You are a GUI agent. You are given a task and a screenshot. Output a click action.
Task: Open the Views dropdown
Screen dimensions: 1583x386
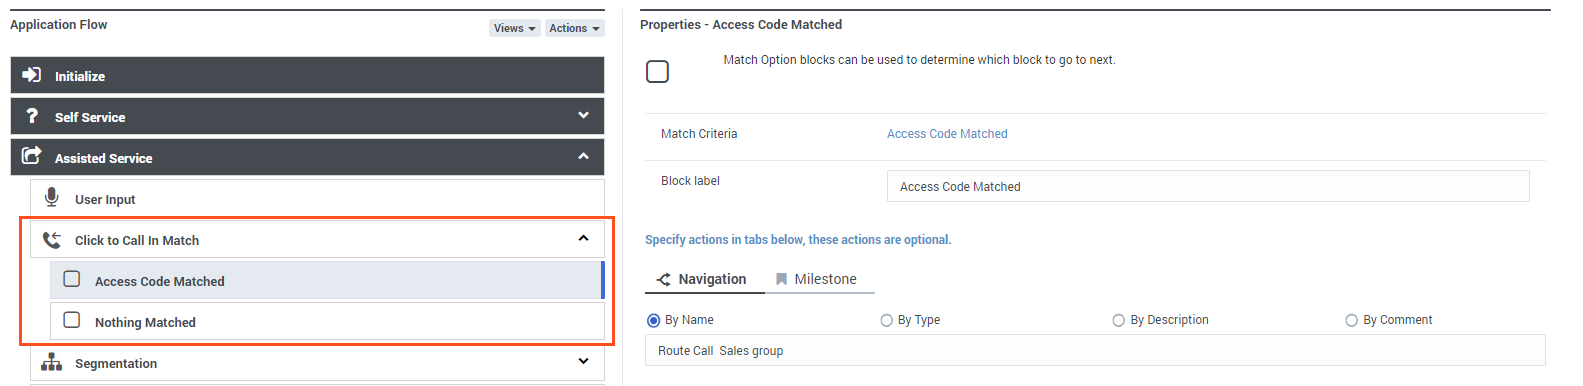tap(515, 28)
